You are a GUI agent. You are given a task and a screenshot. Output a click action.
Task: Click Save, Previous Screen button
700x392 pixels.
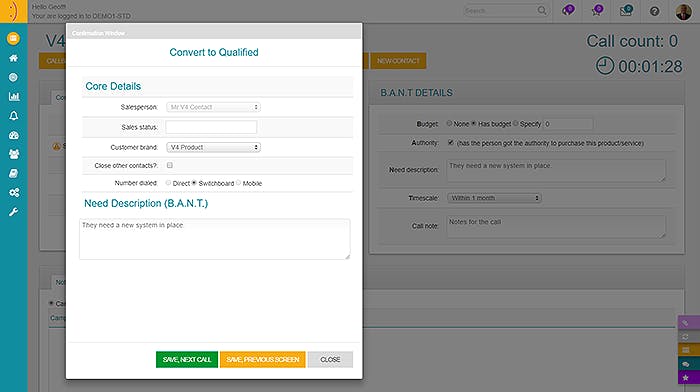coord(262,359)
